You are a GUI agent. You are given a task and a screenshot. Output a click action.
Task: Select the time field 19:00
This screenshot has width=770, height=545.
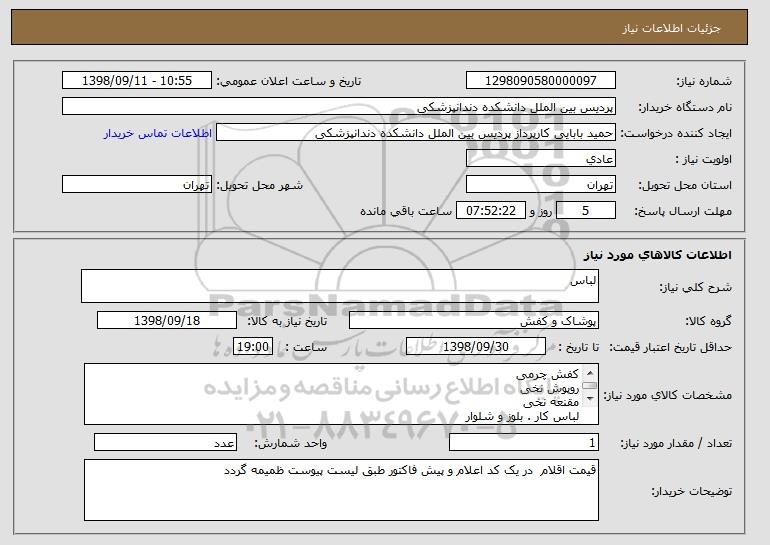coord(253,347)
